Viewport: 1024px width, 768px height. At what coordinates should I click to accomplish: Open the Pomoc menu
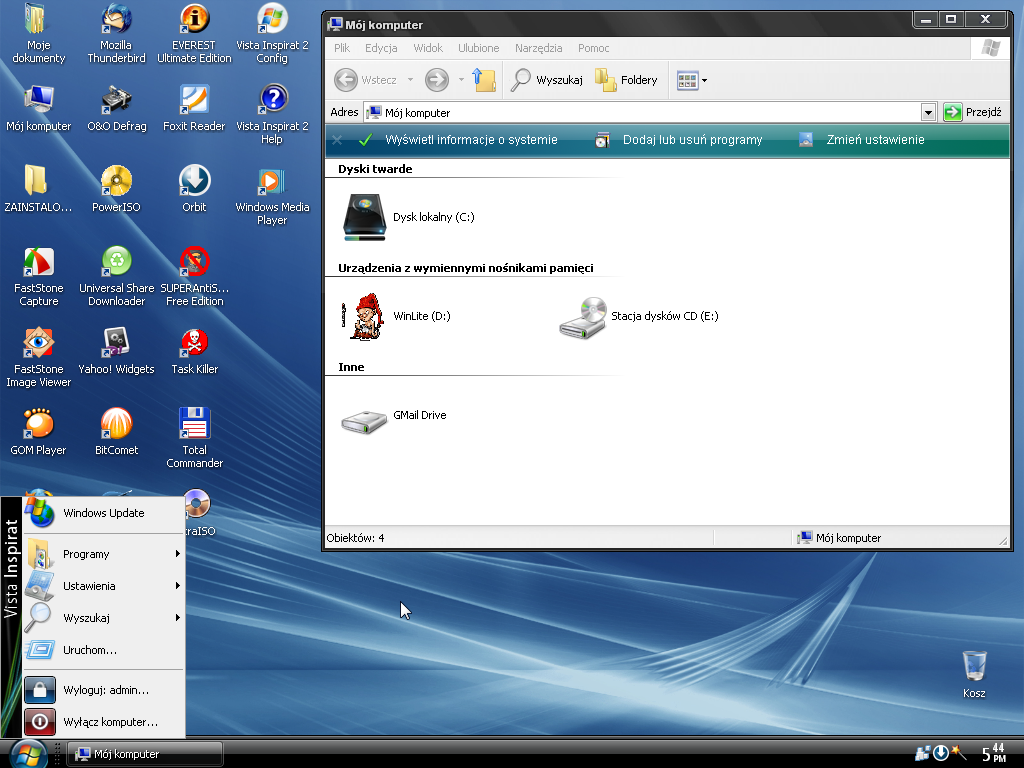pyautogui.click(x=594, y=48)
